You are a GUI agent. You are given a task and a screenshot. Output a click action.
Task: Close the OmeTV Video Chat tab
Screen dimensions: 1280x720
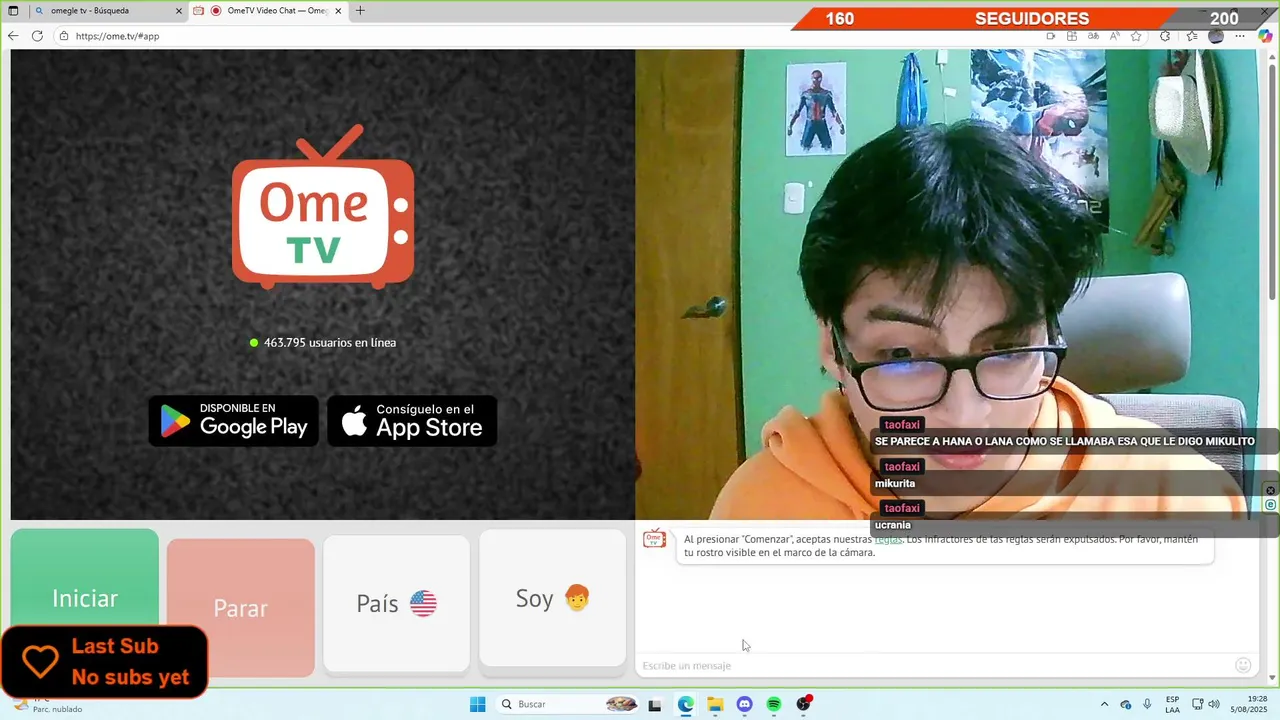coord(338,11)
